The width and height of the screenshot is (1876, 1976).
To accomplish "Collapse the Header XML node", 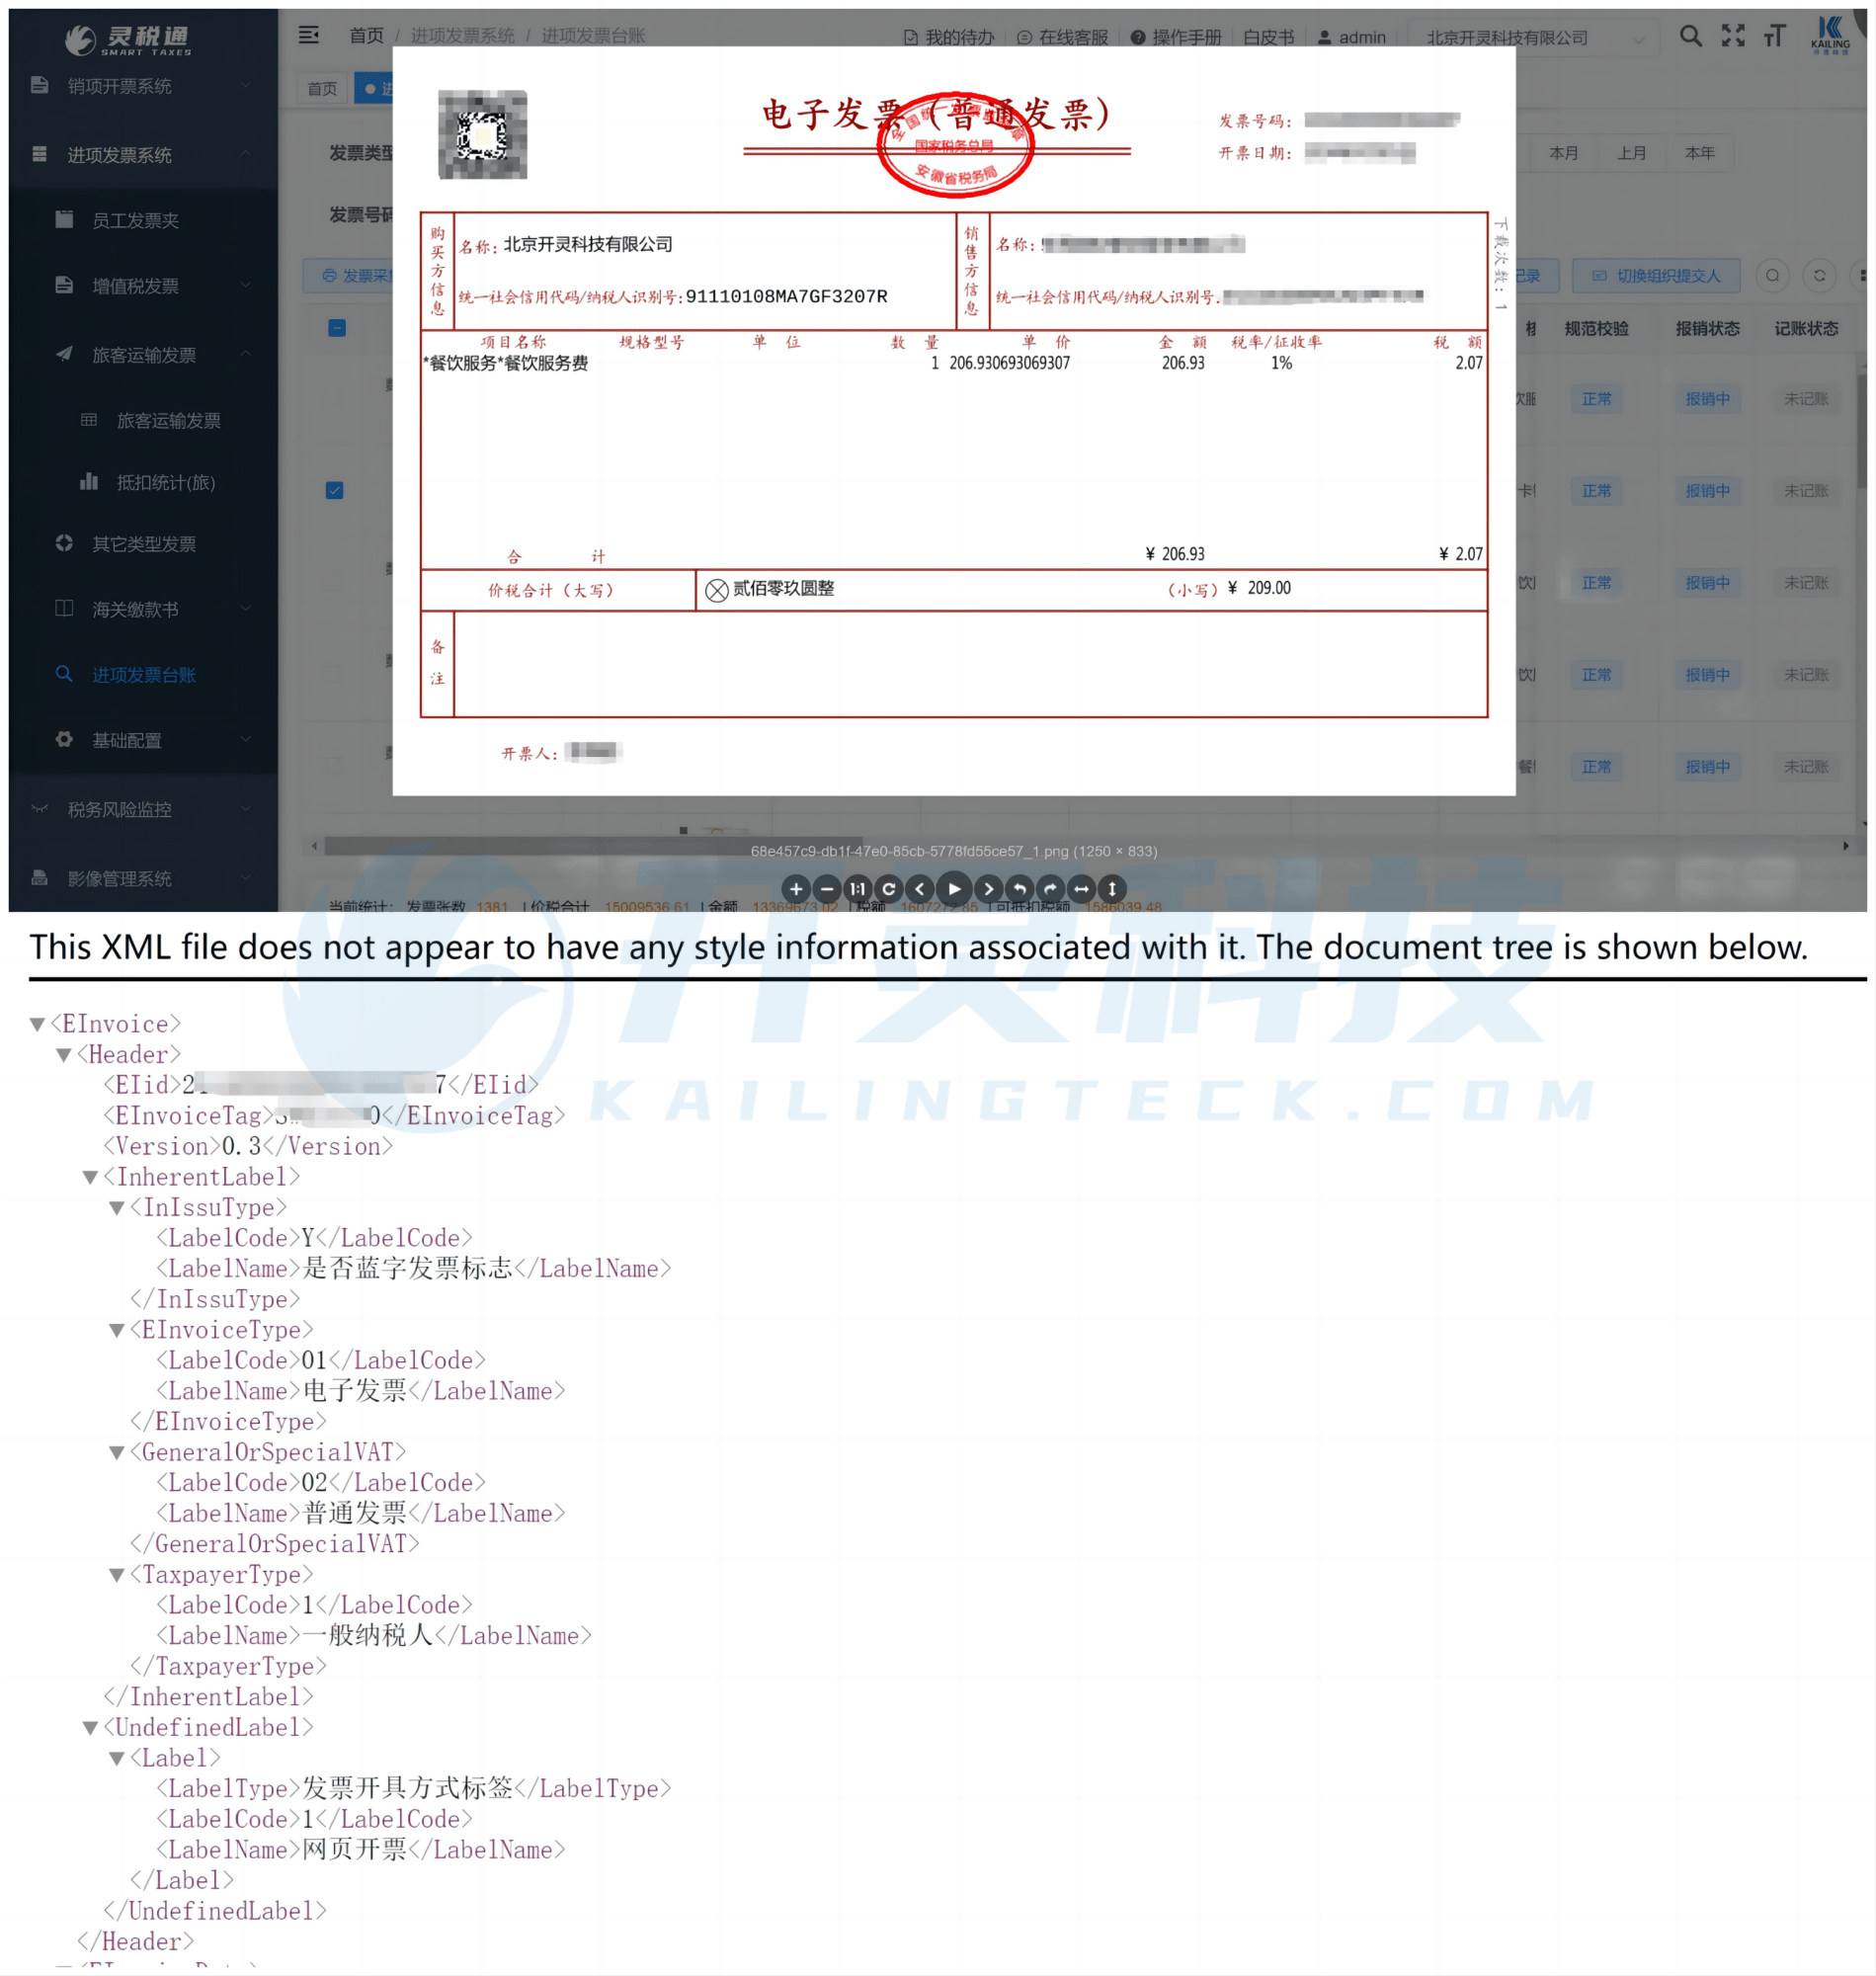I will click(x=64, y=1054).
